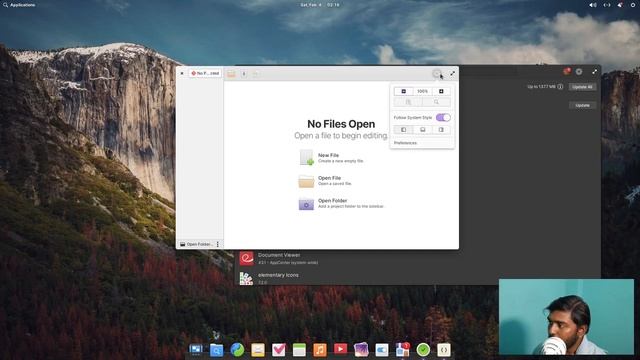Click the greyed revert icon in Code headerbar

(256, 74)
